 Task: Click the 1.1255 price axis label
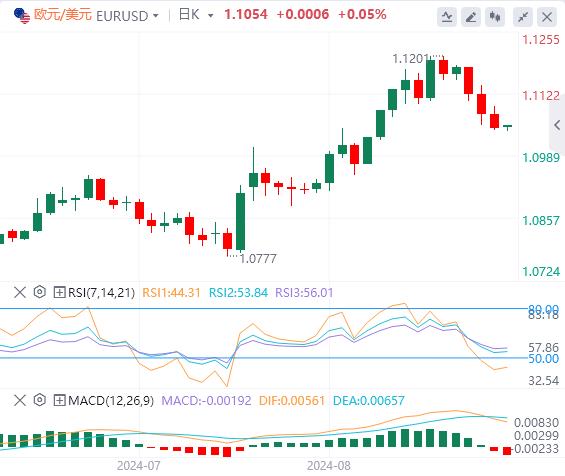click(x=541, y=40)
